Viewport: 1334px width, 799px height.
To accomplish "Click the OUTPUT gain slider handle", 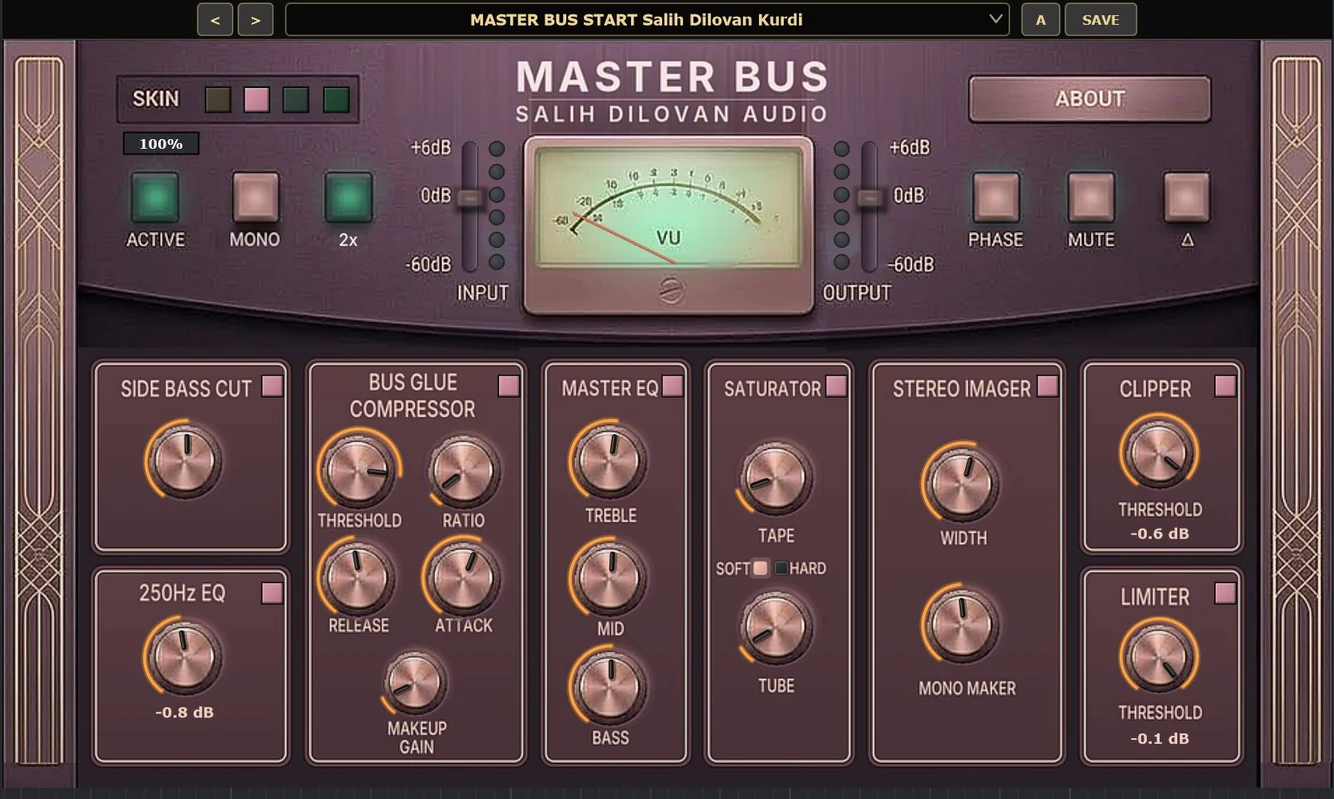I will (870, 198).
